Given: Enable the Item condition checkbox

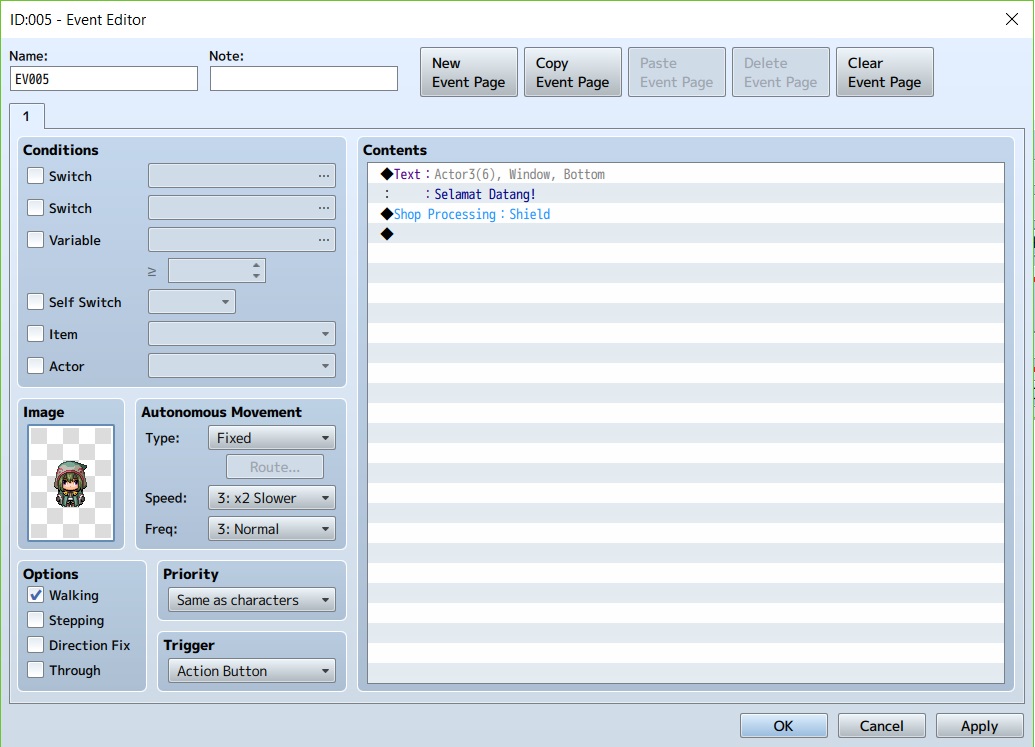Looking at the screenshot, I should click(36, 334).
